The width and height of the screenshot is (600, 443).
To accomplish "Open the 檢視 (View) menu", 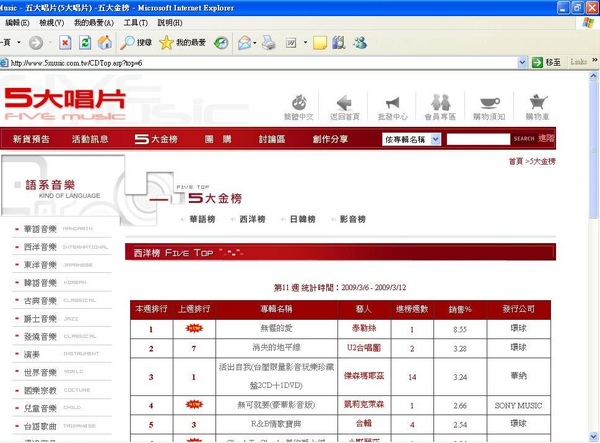I will (x=52, y=23).
